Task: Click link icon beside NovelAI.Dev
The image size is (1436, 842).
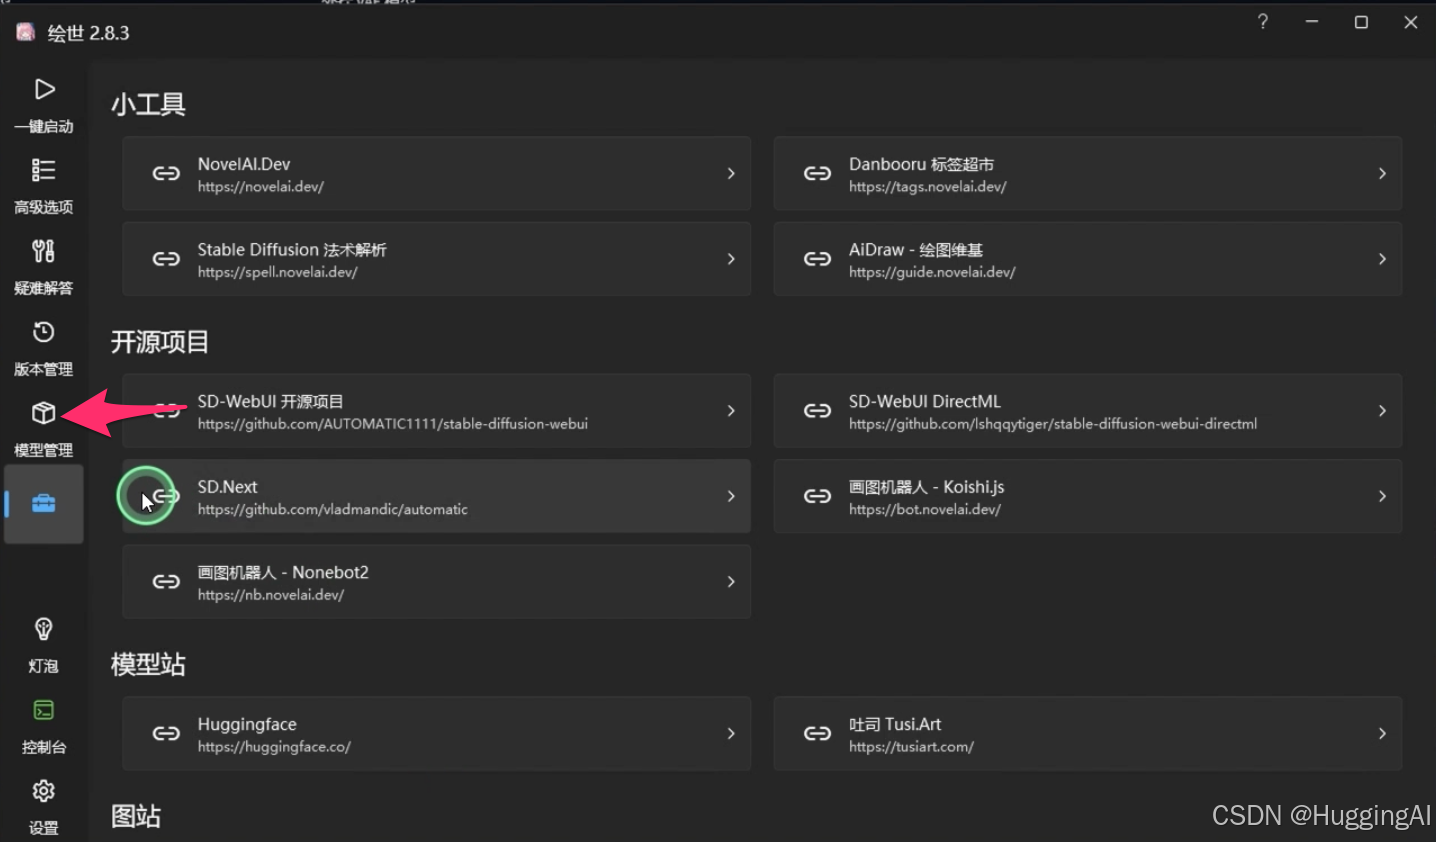Action: point(166,173)
